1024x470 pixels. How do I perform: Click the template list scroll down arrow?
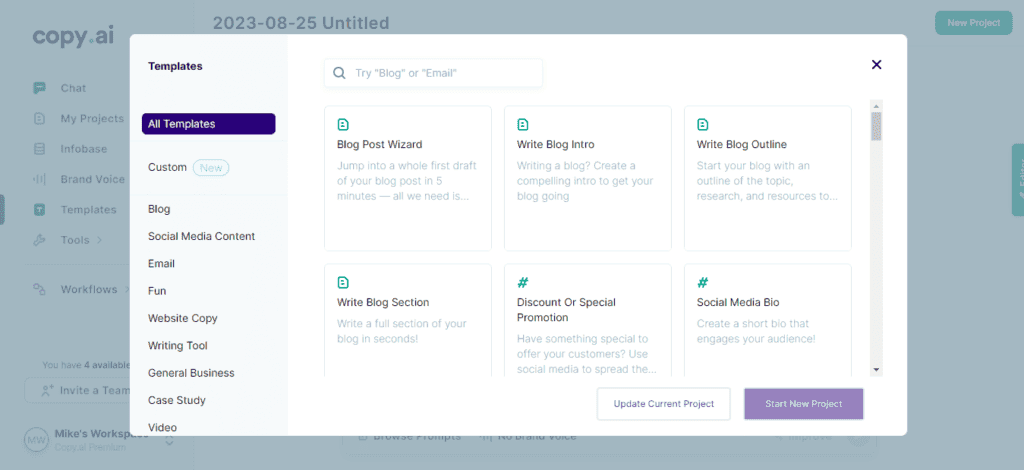point(876,369)
